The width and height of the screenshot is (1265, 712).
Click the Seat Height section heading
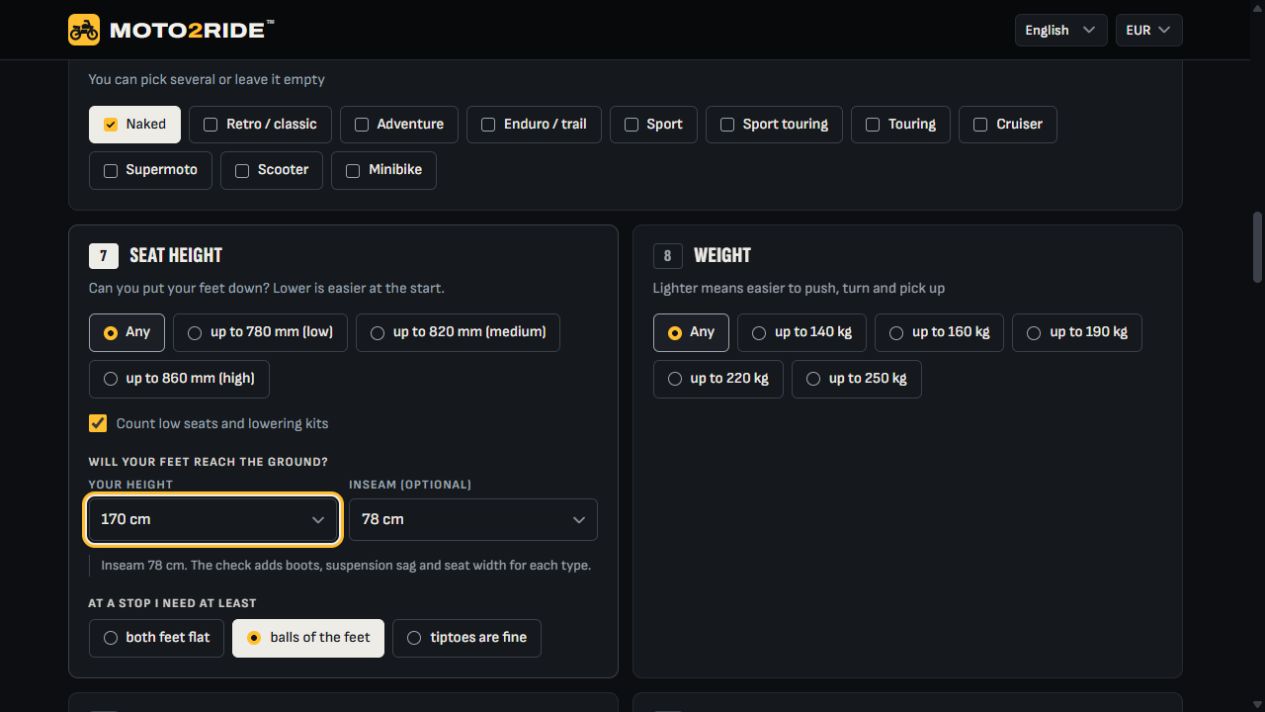[176, 255]
